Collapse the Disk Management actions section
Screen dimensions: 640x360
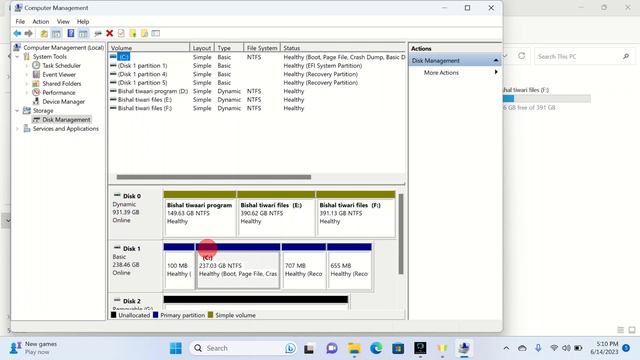coord(496,60)
